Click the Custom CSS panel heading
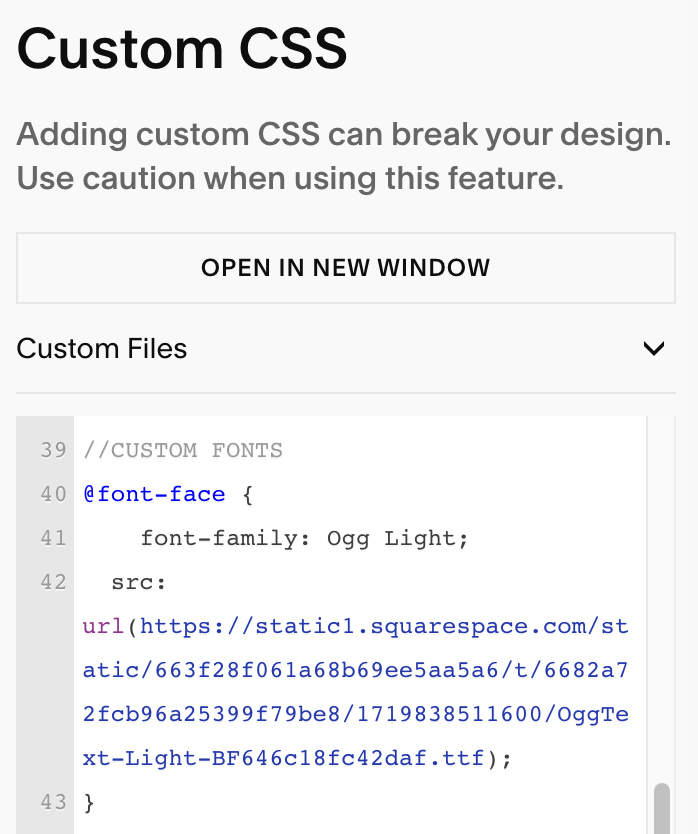 182,49
